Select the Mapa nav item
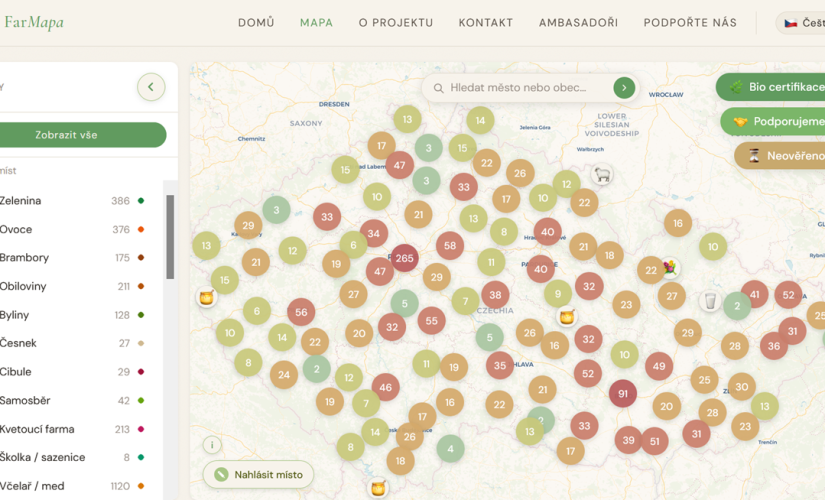Screen dimensions: 825x500 coord(316,23)
